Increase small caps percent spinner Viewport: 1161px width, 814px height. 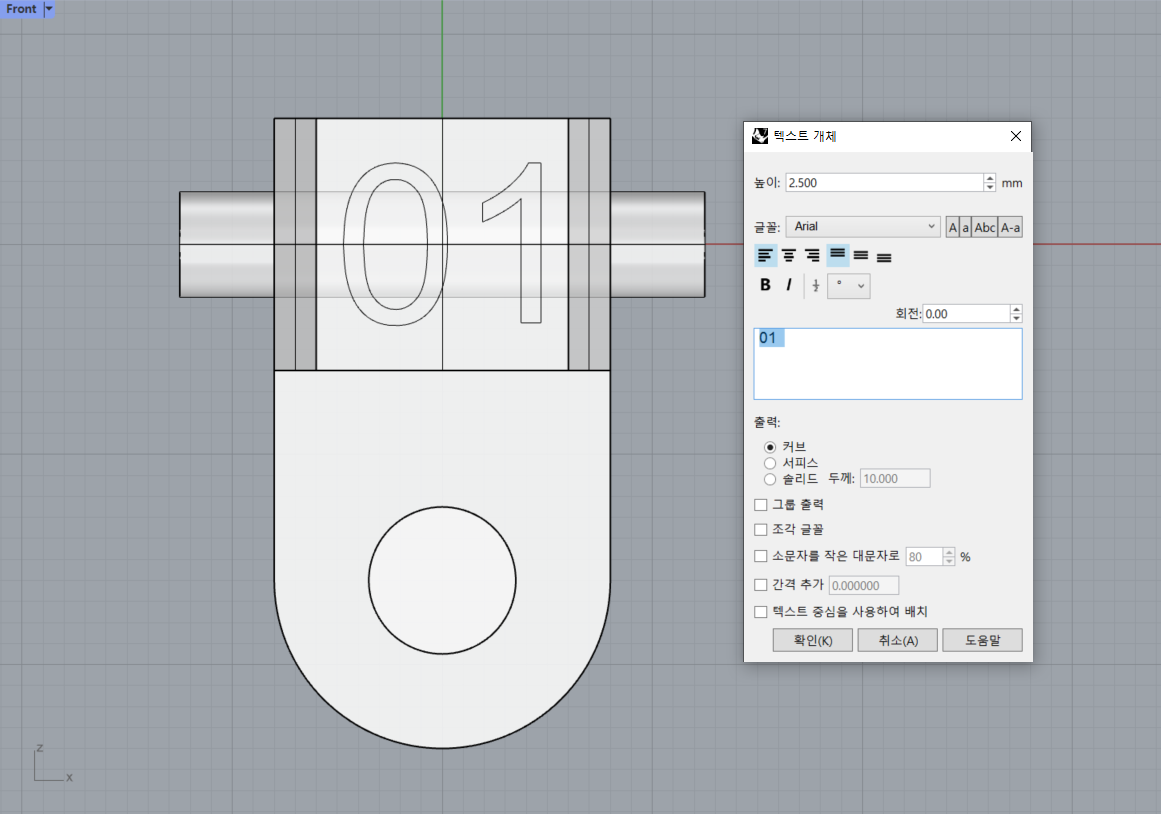(x=949, y=553)
